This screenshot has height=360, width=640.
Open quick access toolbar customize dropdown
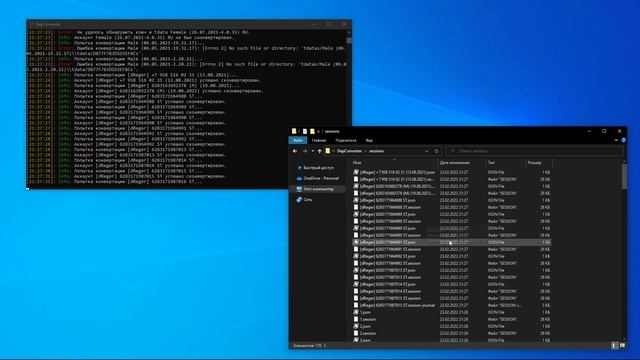pos(318,131)
